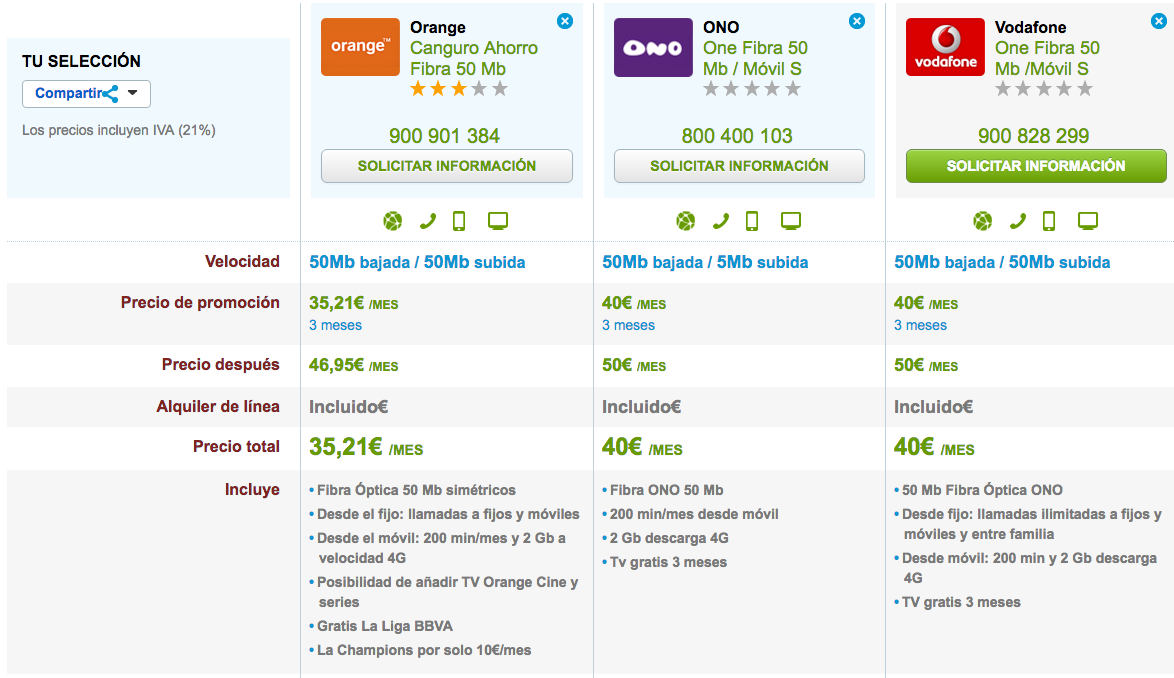The height and width of the screenshot is (678, 1174).
Task: Click 'La Champions por solo 10€/mes' item
Action: click(x=423, y=650)
